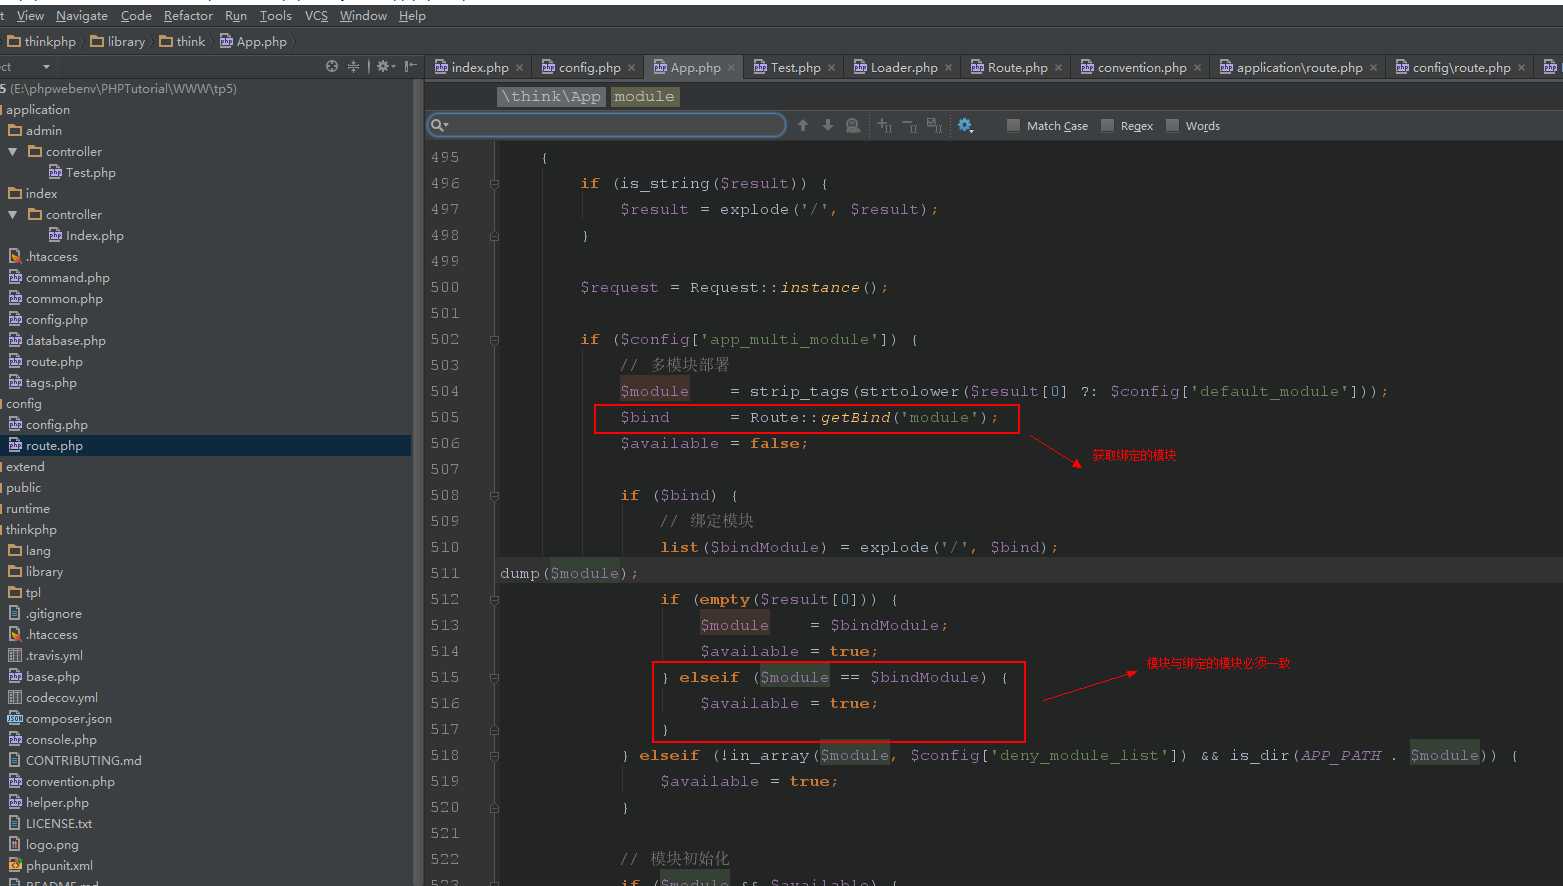Focus the find search input field

coord(607,125)
